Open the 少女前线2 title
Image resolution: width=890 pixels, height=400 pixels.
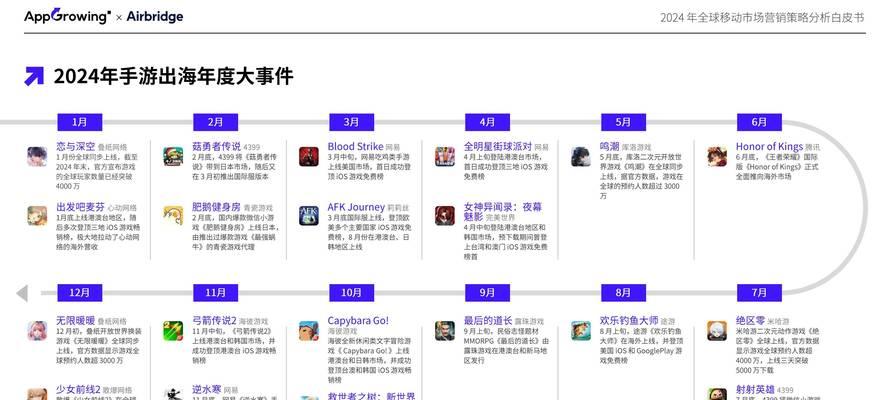(x=78, y=389)
